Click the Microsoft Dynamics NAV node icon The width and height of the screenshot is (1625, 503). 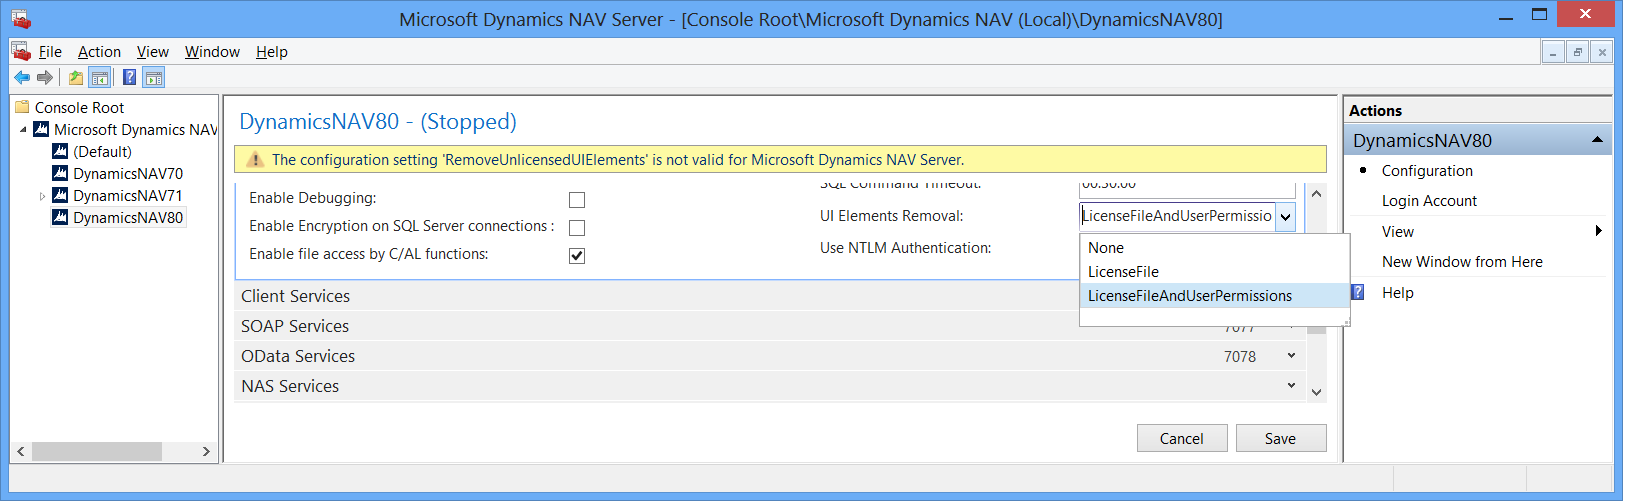(41, 129)
